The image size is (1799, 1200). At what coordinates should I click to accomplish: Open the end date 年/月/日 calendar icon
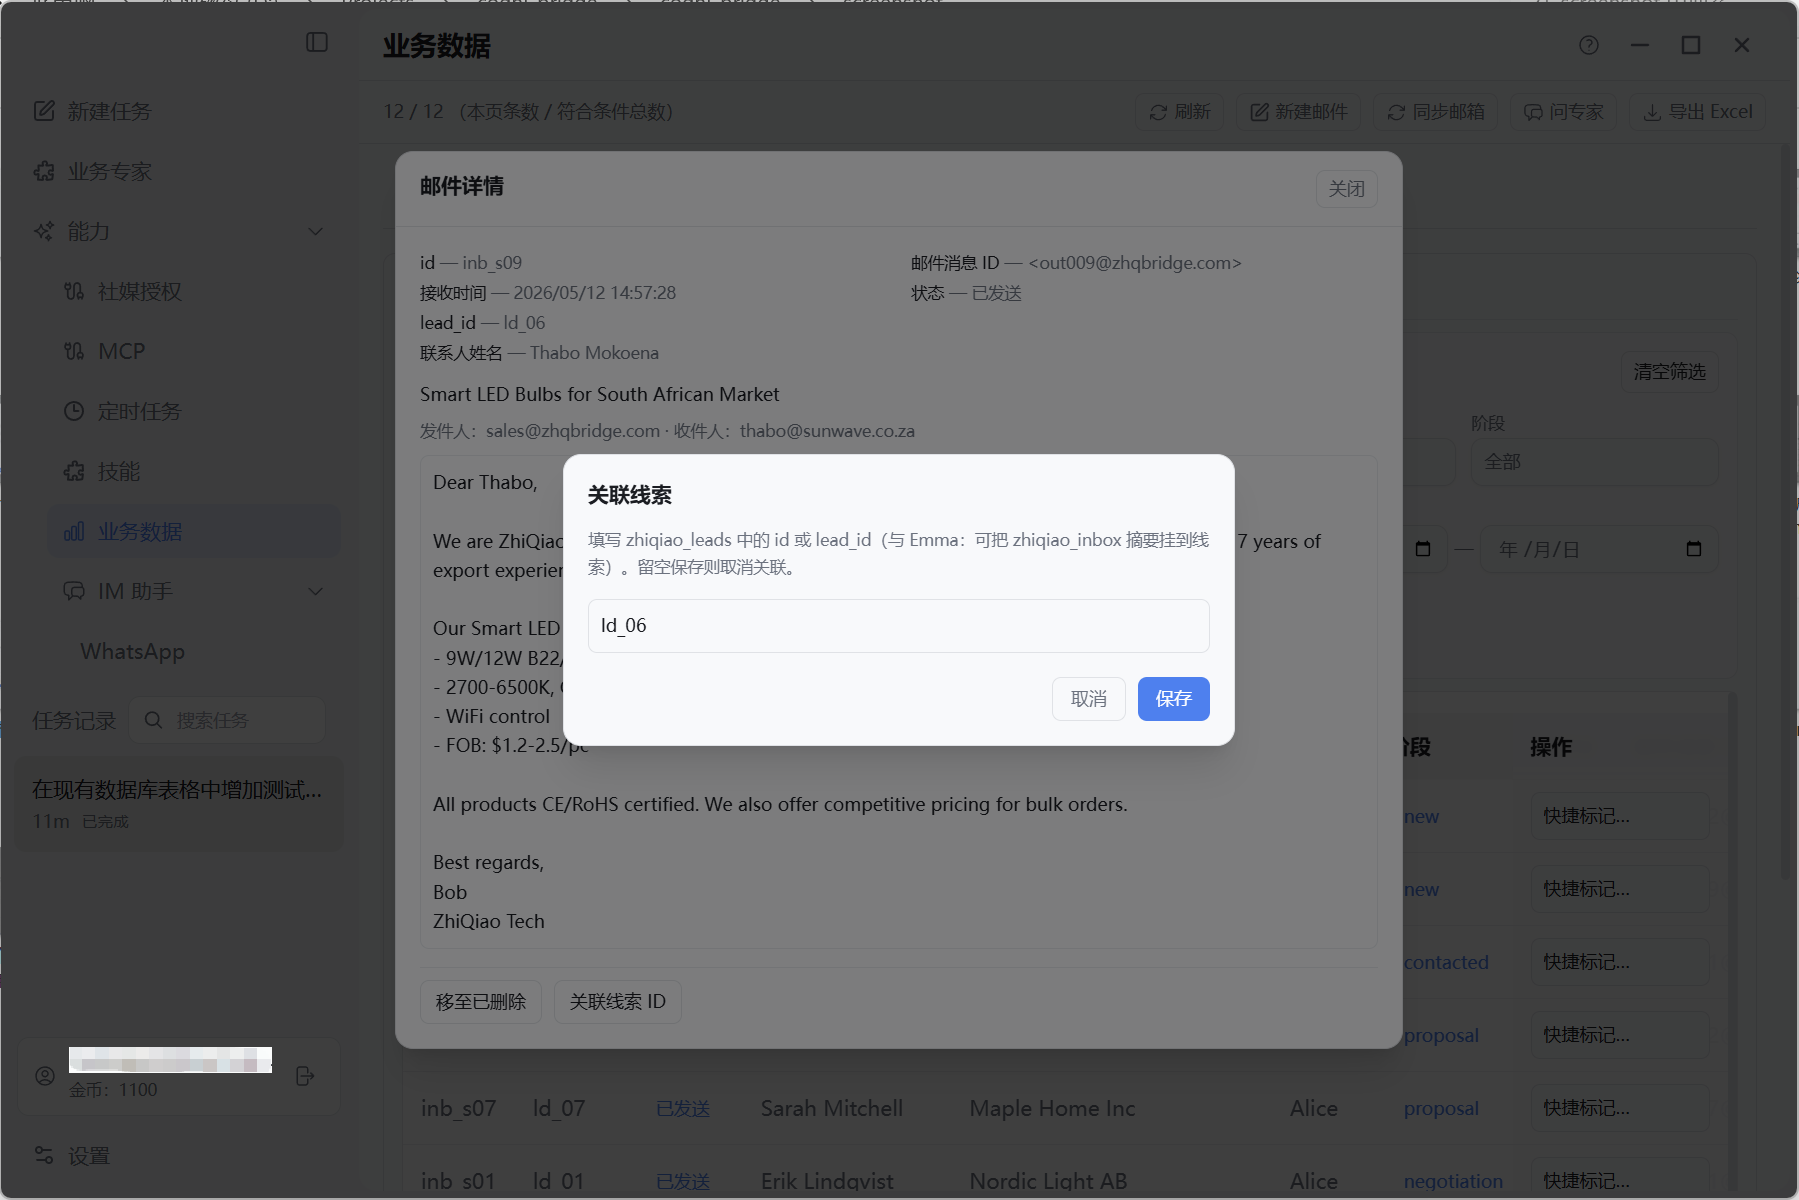click(x=1693, y=549)
